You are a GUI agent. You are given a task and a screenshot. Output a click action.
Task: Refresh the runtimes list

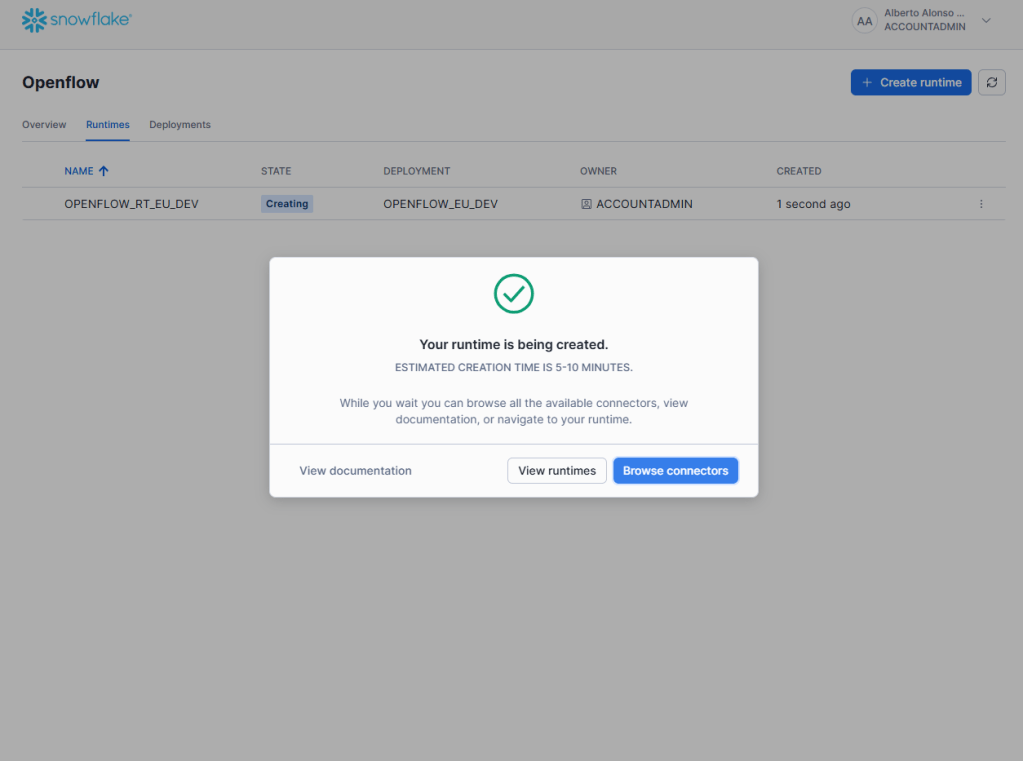pyautogui.click(x=991, y=83)
